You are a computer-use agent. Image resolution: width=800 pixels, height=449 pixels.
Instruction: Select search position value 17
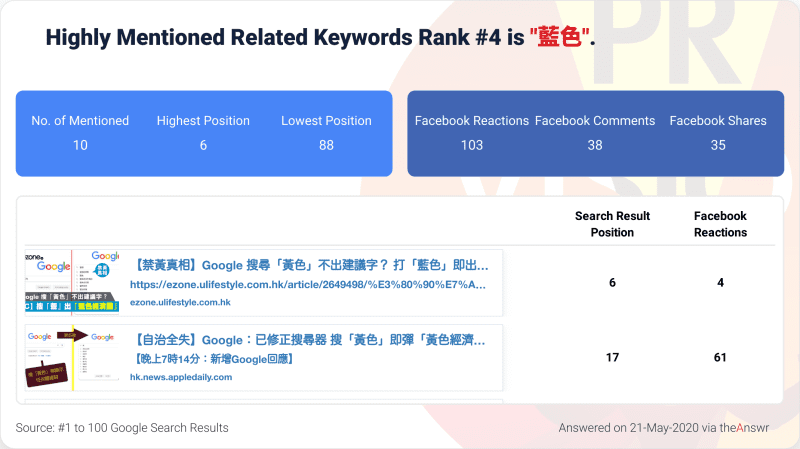(x=612, y=358)
